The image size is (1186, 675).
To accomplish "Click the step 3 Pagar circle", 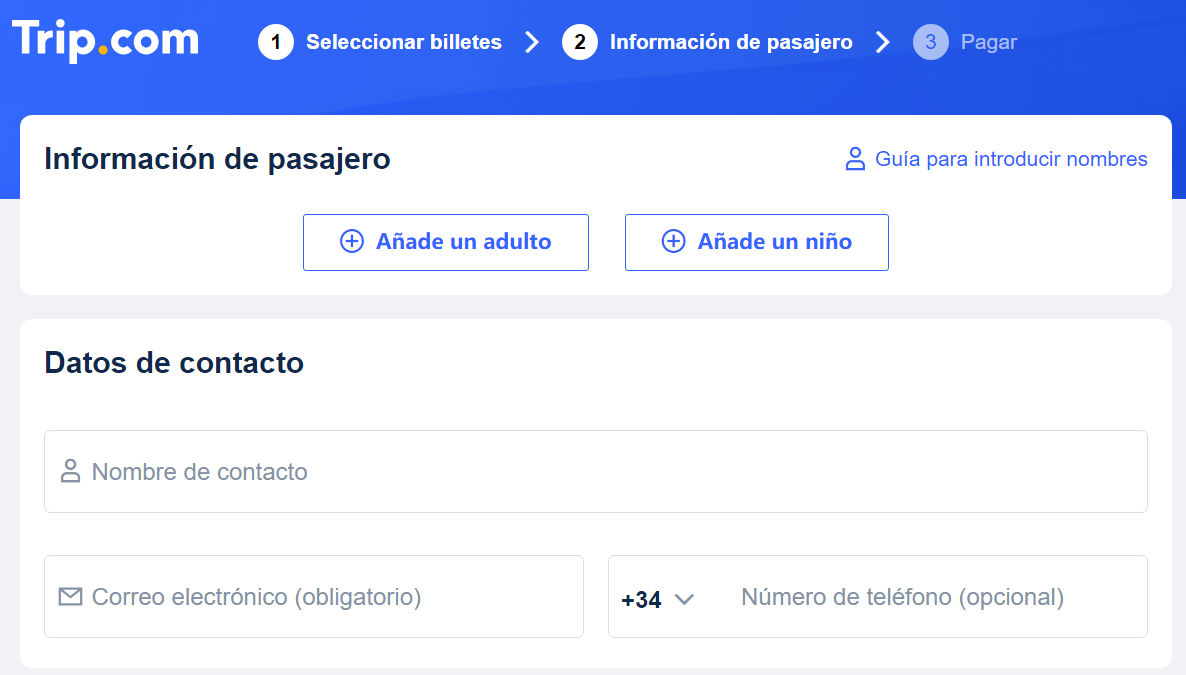I will 931,42.
